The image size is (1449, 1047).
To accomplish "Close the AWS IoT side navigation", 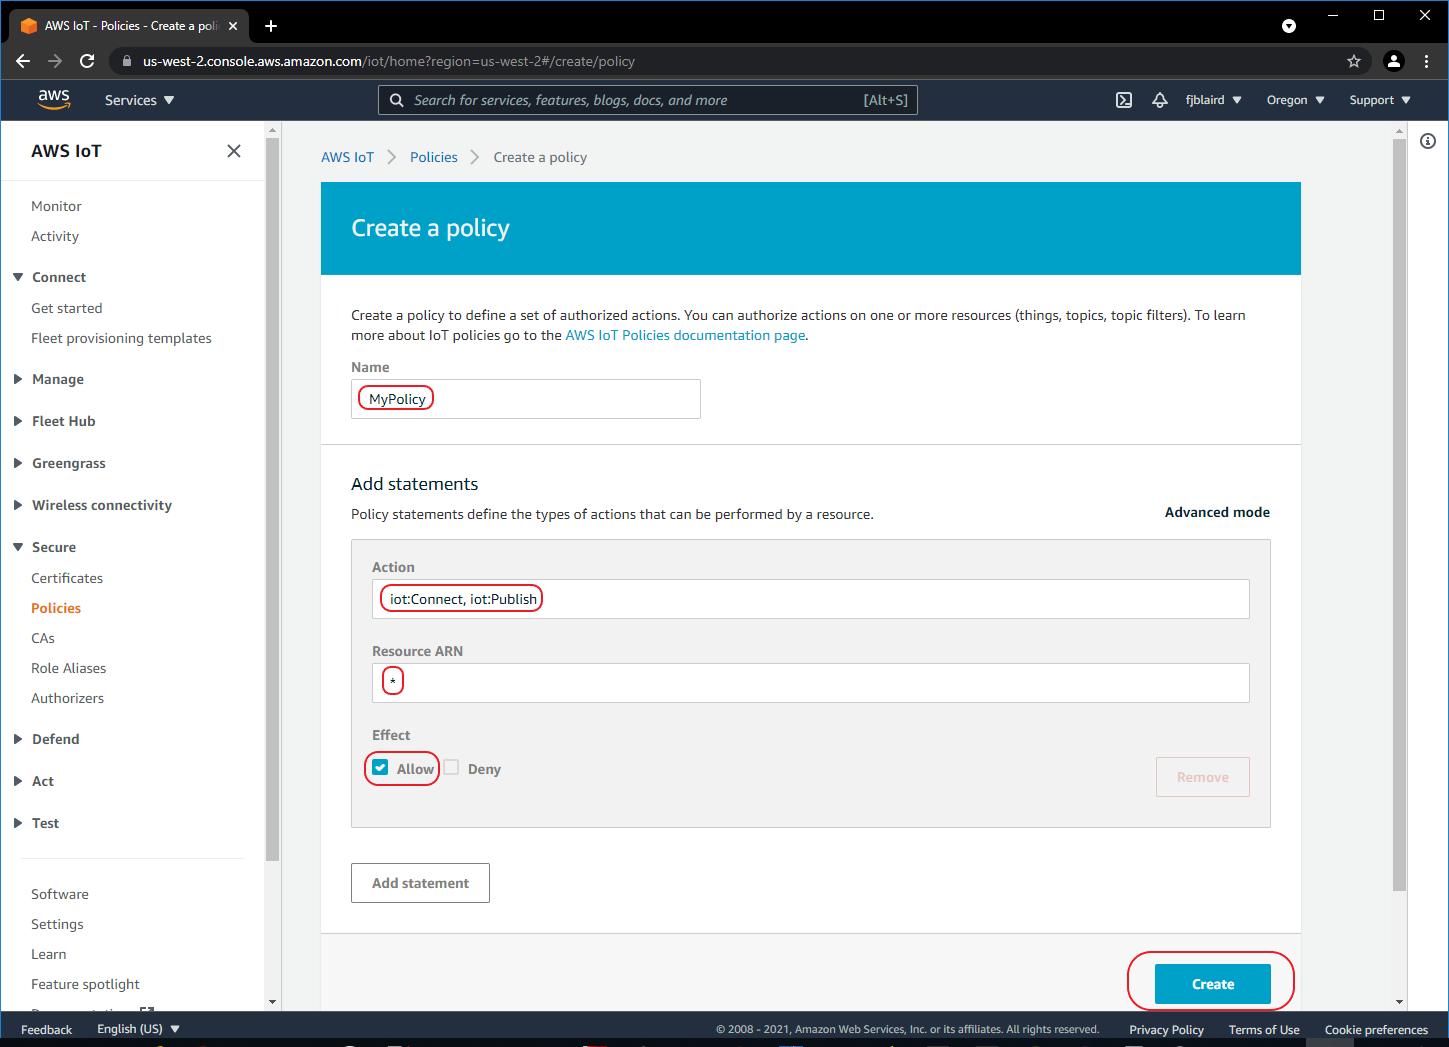I will pyautogui.click(x=234, y=151).
